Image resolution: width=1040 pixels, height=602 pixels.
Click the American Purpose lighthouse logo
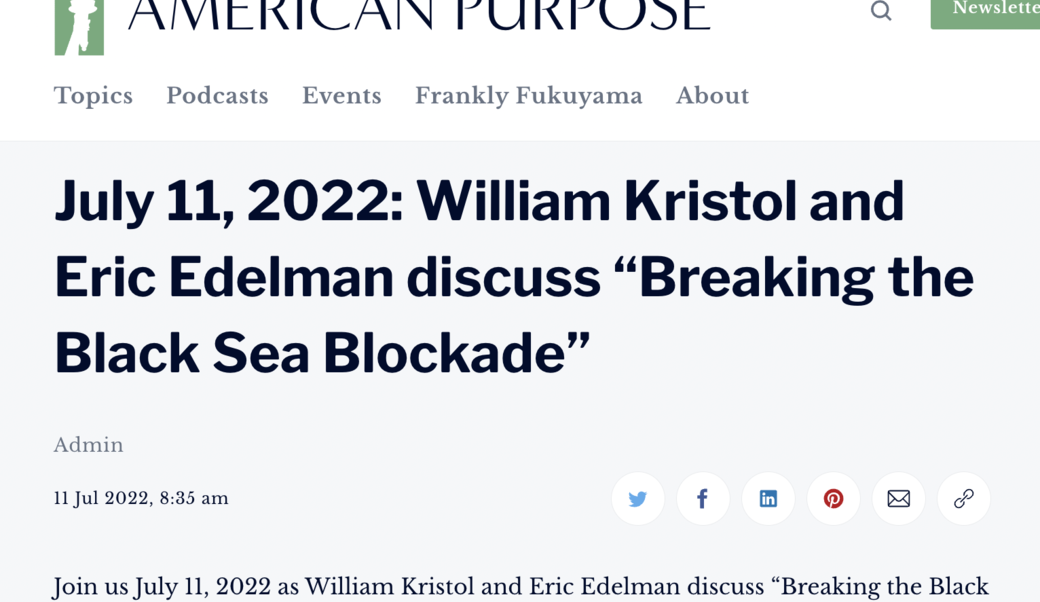point(78,24)
